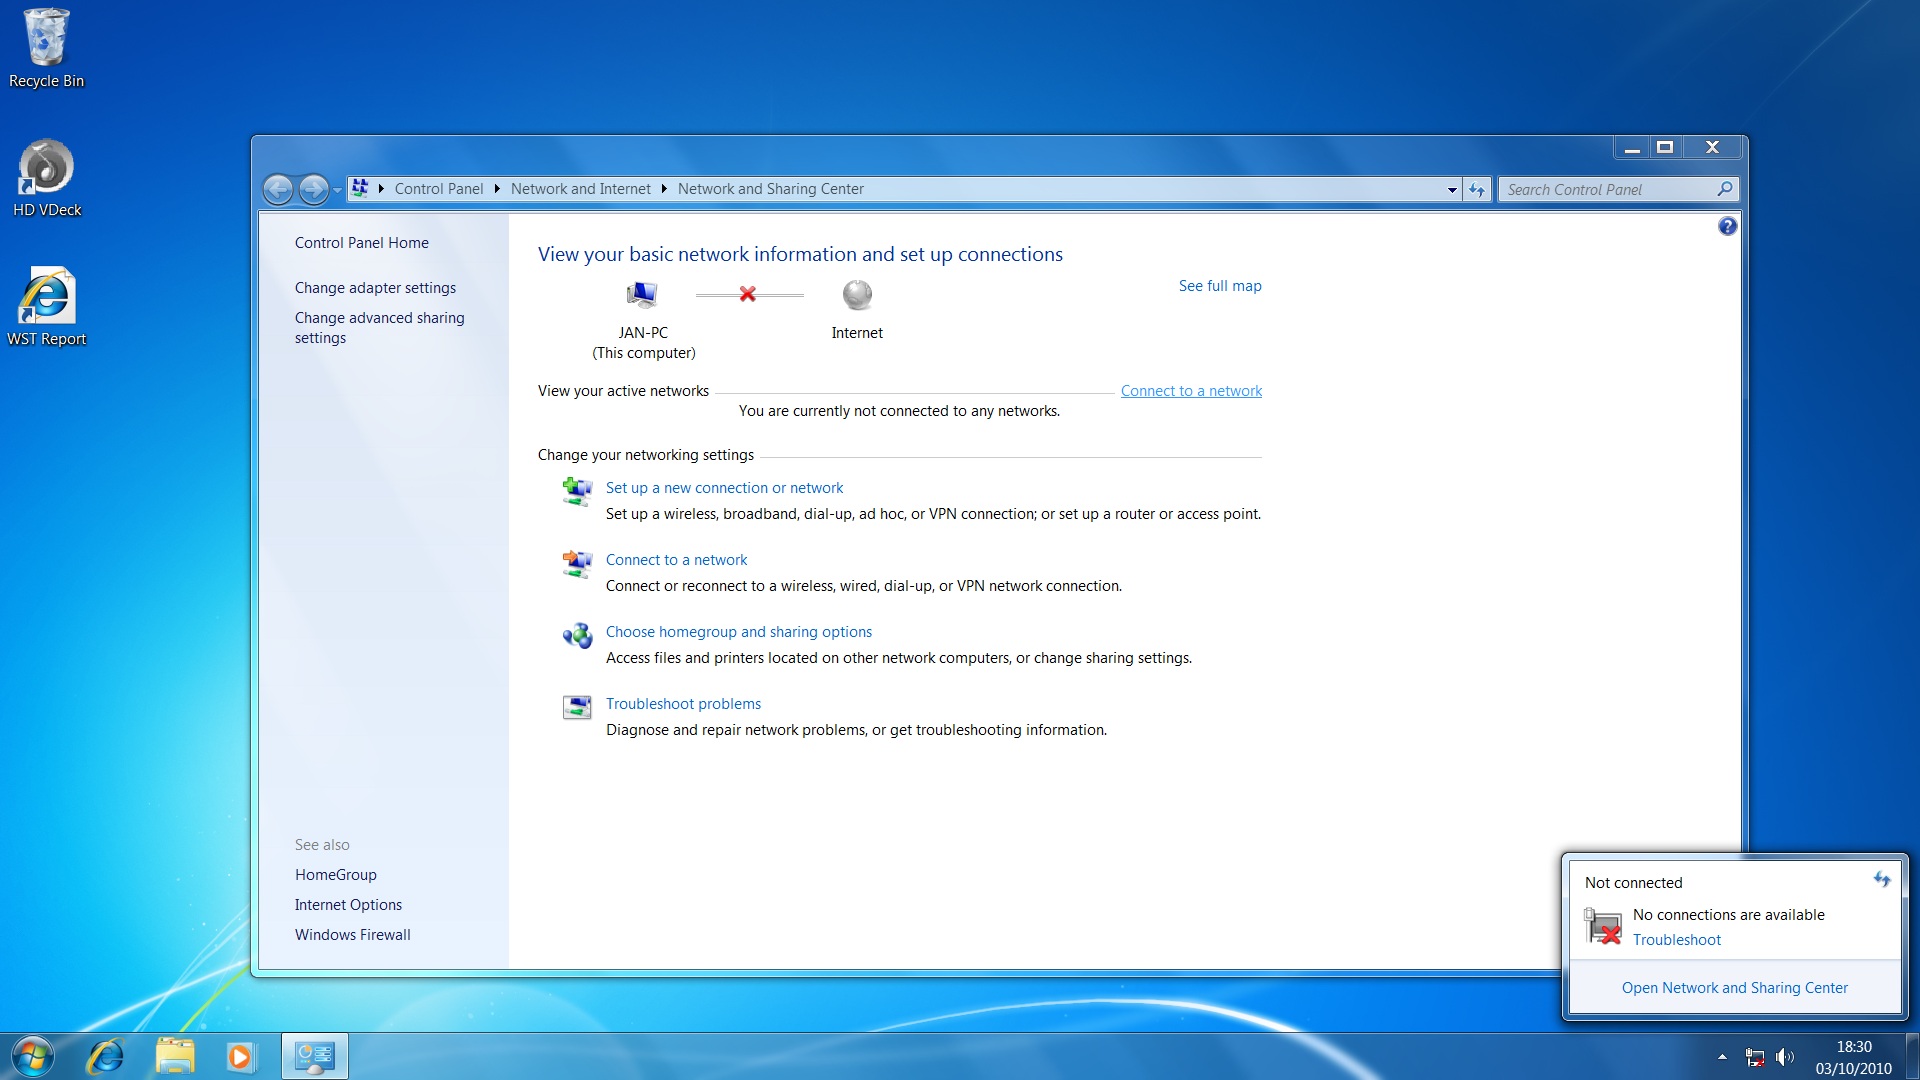Viewport: 1920px width, 1080px height.
Task: Click the Control Panel icon in address bar
Action: [360, 188]
